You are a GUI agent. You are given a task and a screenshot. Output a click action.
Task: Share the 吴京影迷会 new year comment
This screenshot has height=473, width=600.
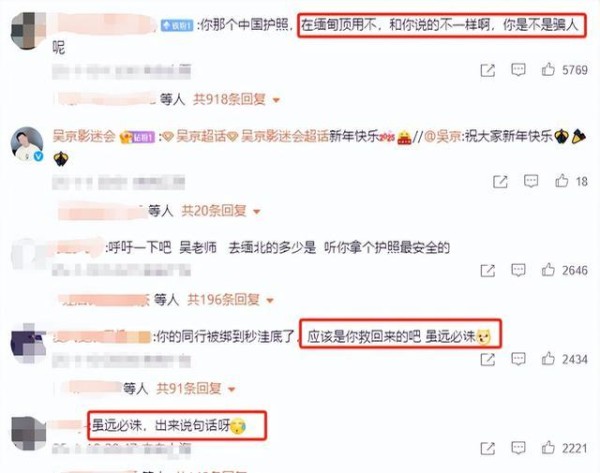point(500,181)
